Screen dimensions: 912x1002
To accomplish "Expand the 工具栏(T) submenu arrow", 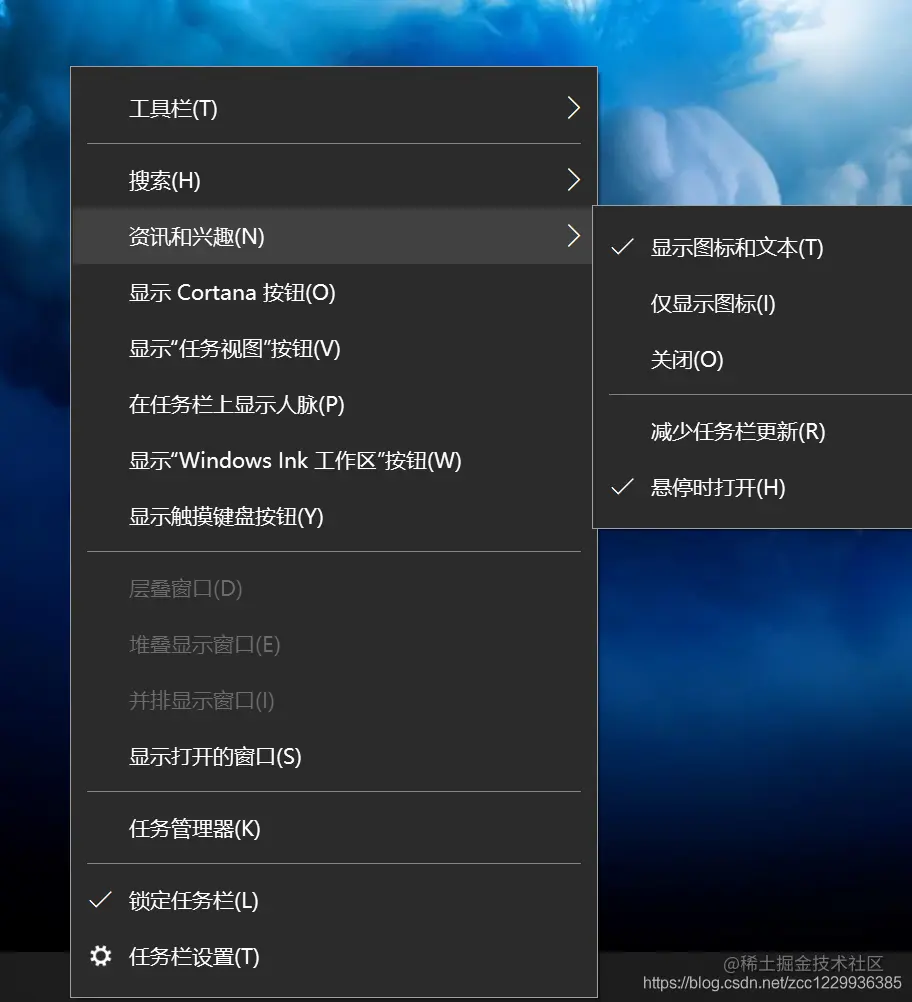I will tap(573, 107).
